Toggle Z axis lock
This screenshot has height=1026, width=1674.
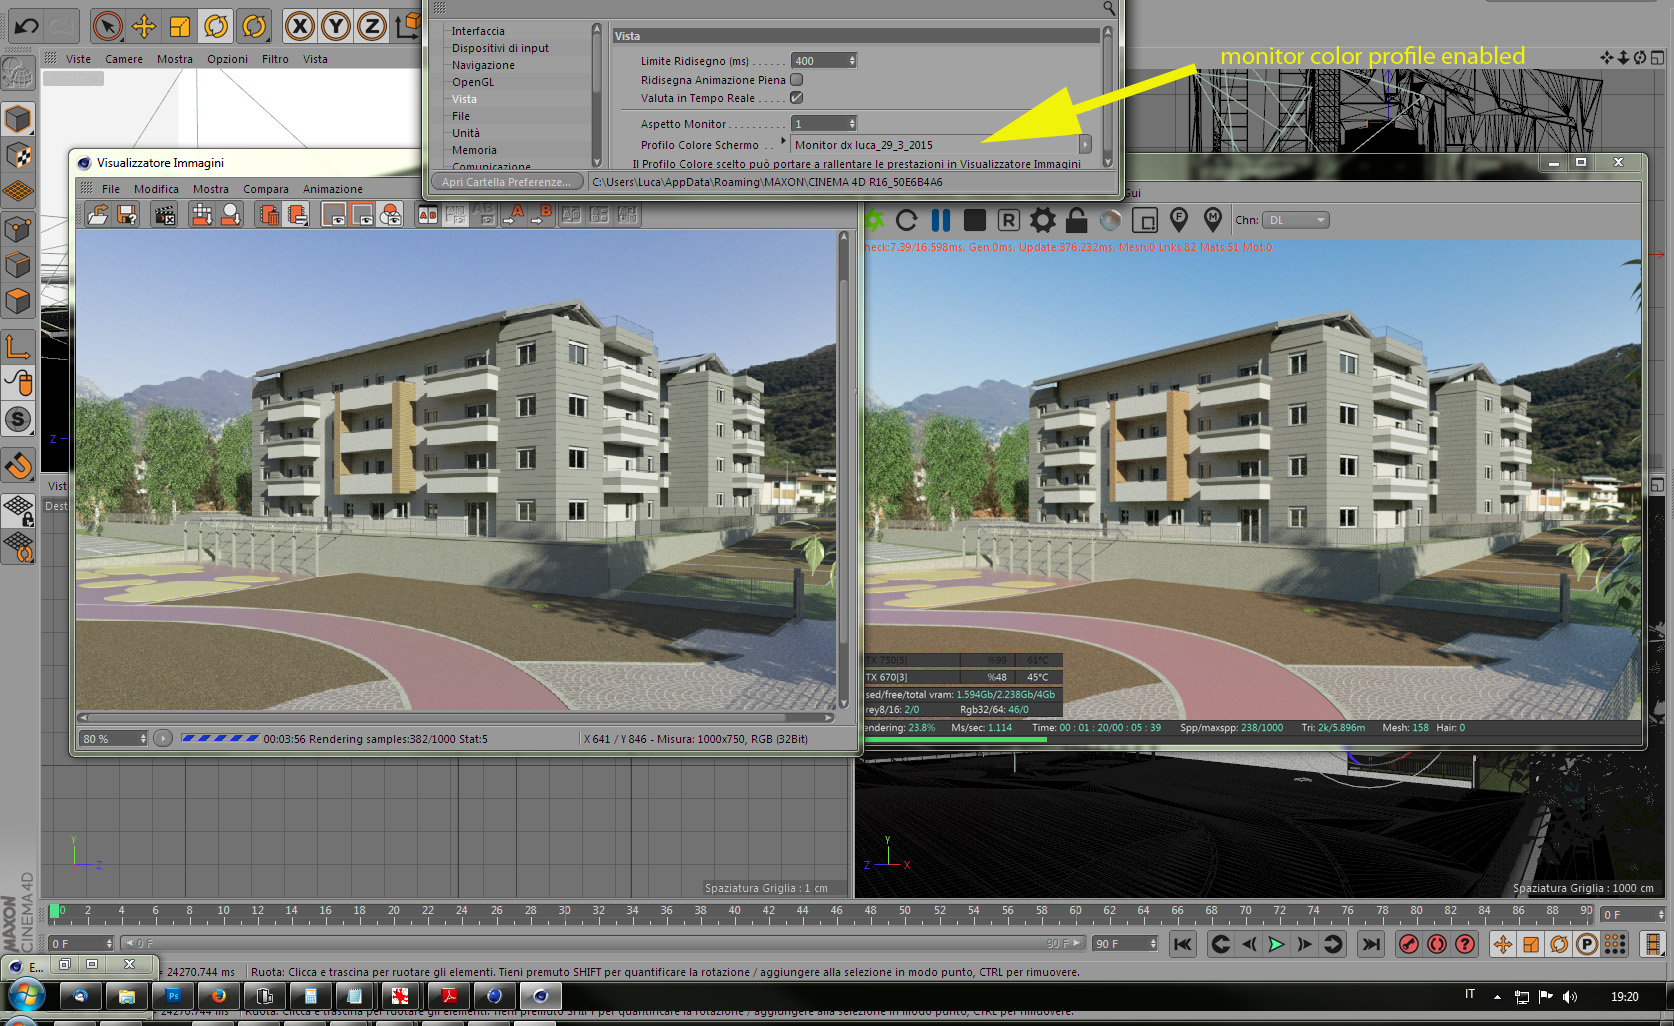372,26
